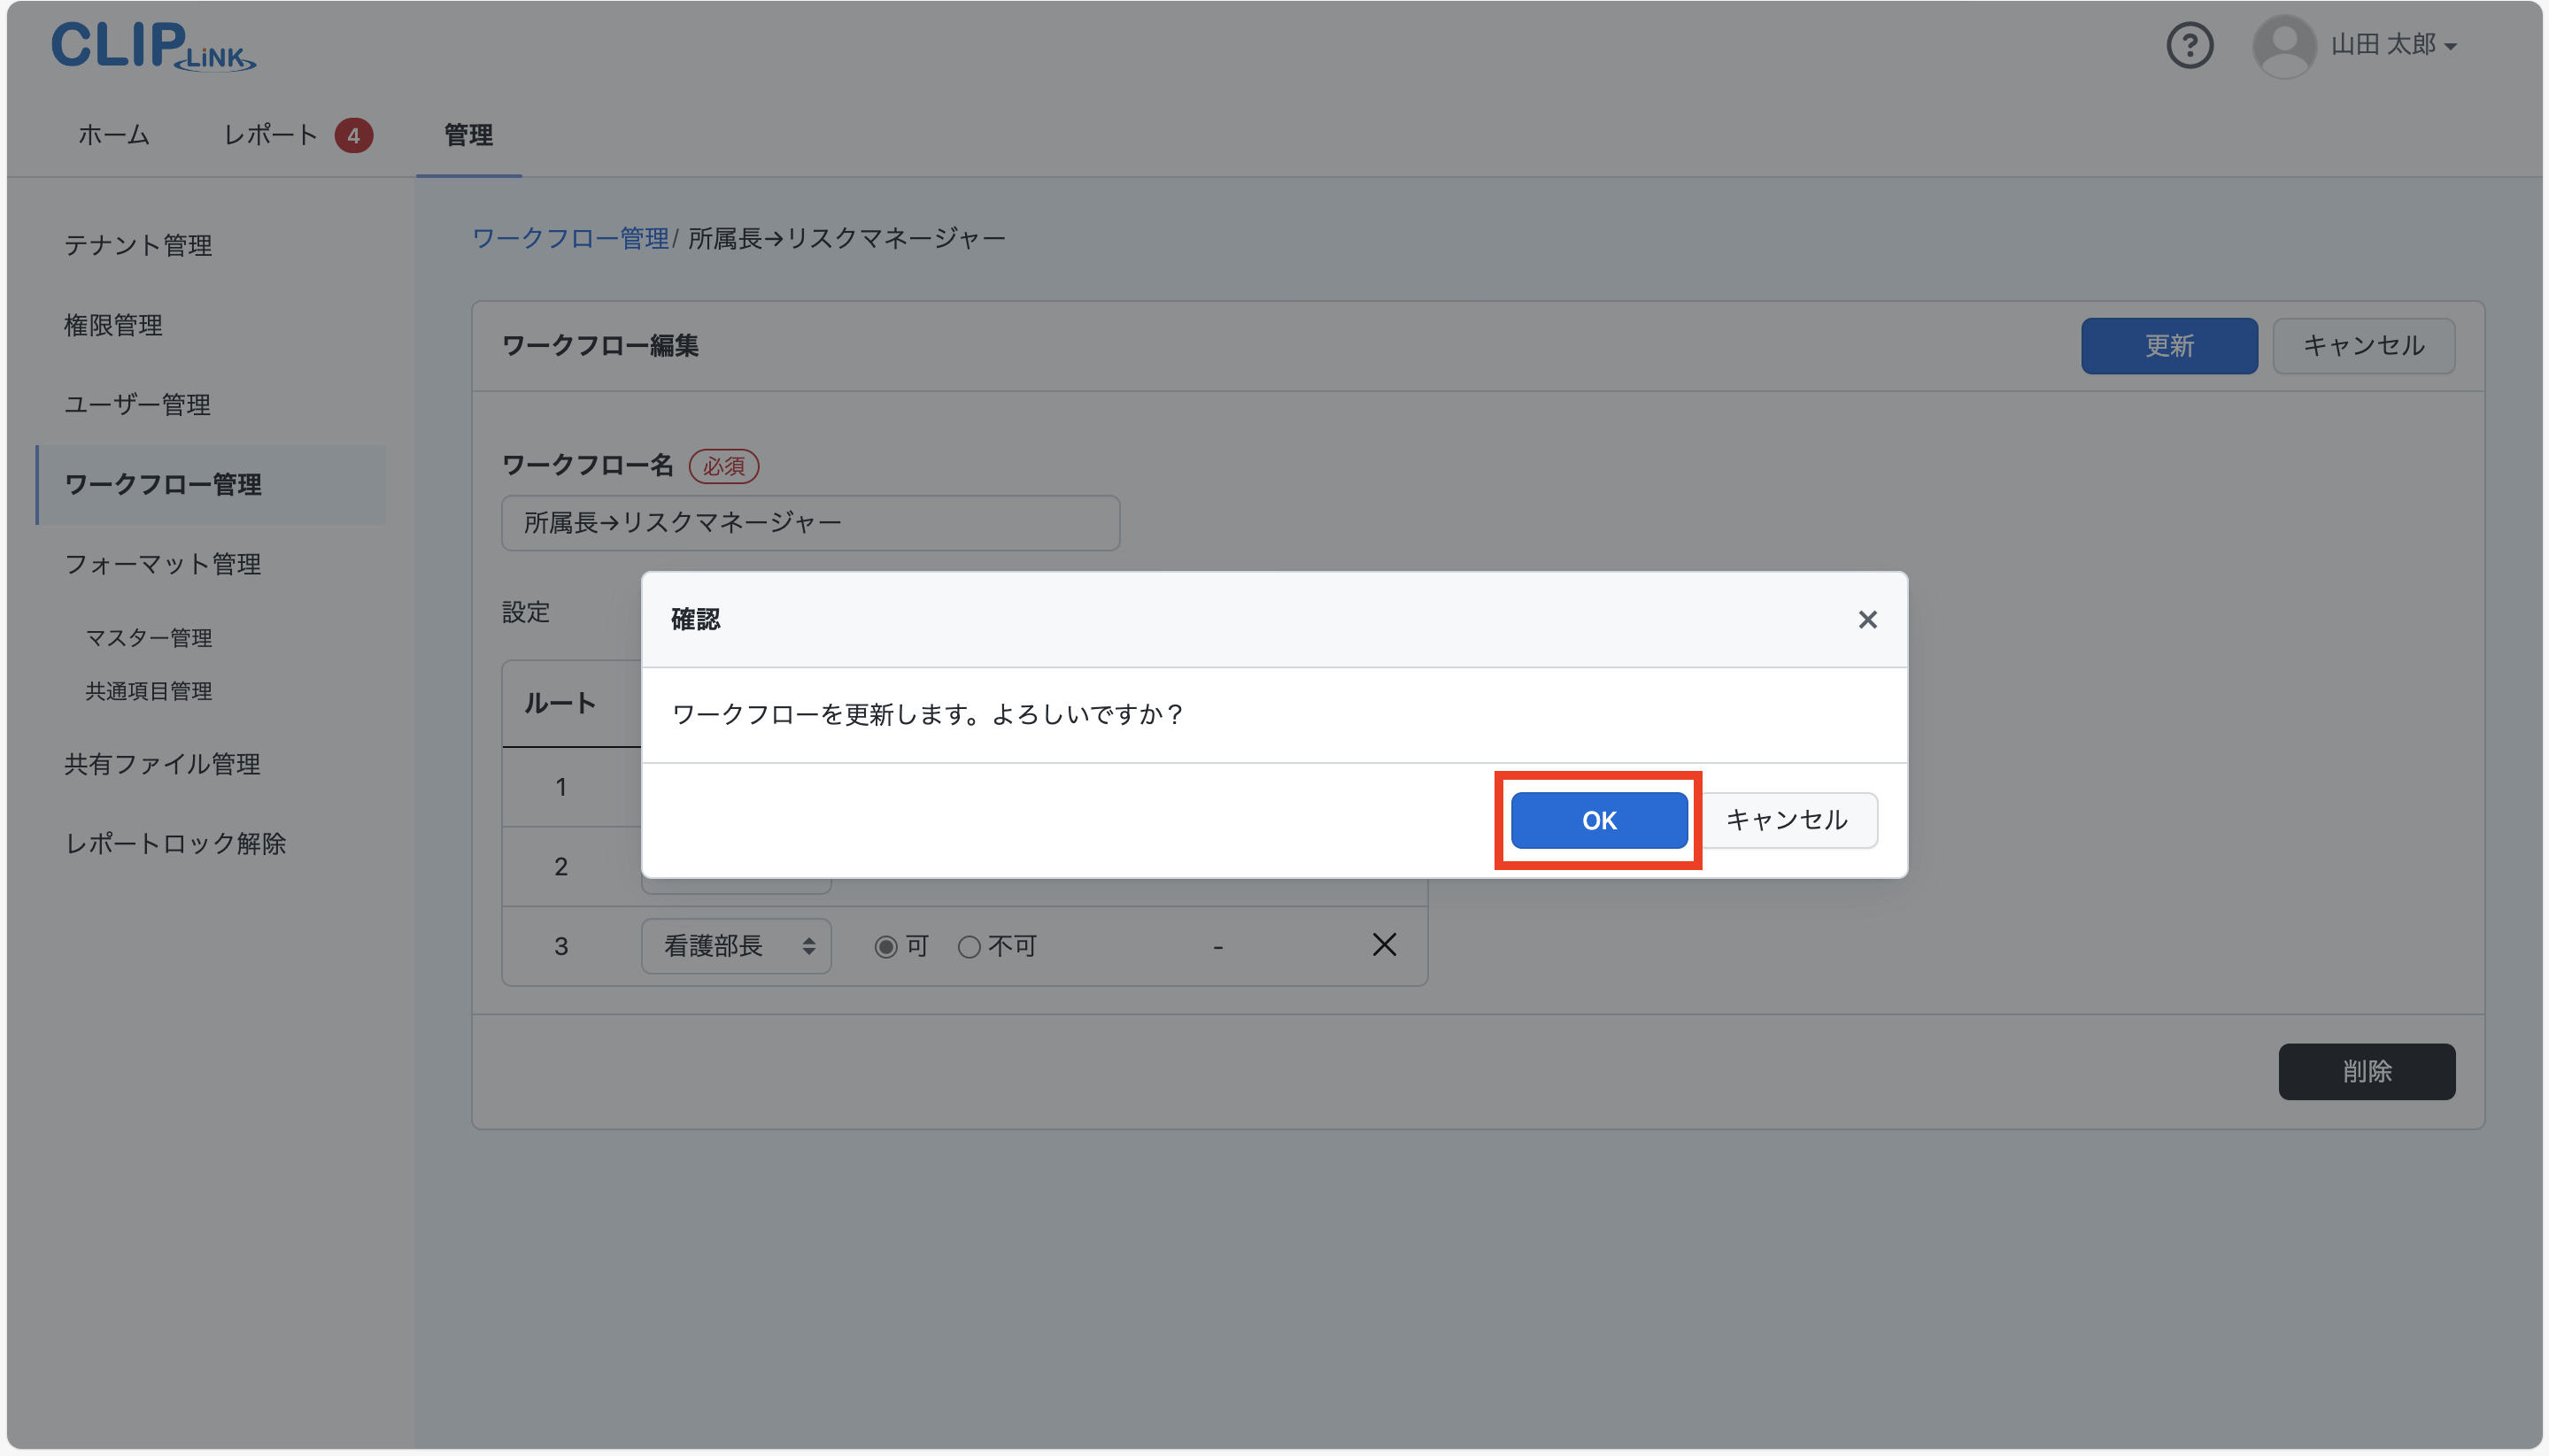Screen dimensions: 2549x1456
Task: Close the 確認 confirmation dialog
Action: coord(1866,619)
